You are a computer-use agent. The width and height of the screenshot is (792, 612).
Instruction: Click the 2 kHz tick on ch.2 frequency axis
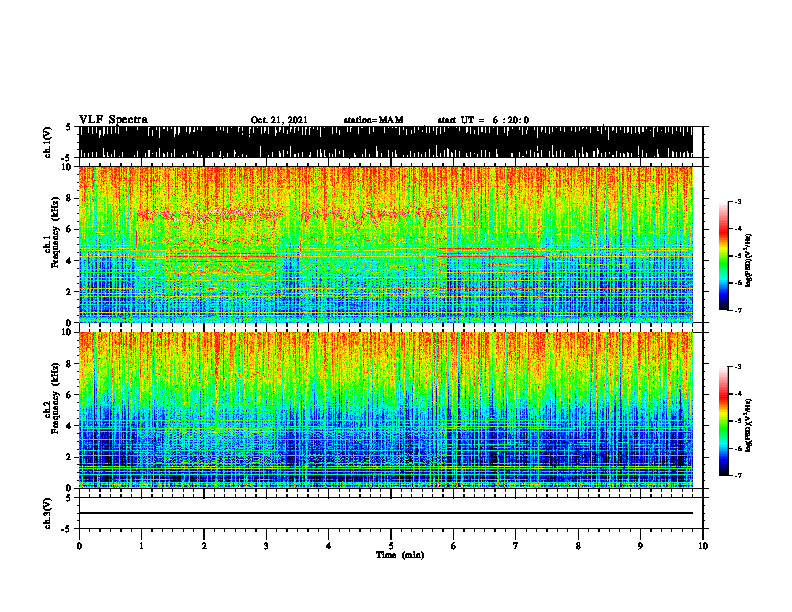coord(70,457)
